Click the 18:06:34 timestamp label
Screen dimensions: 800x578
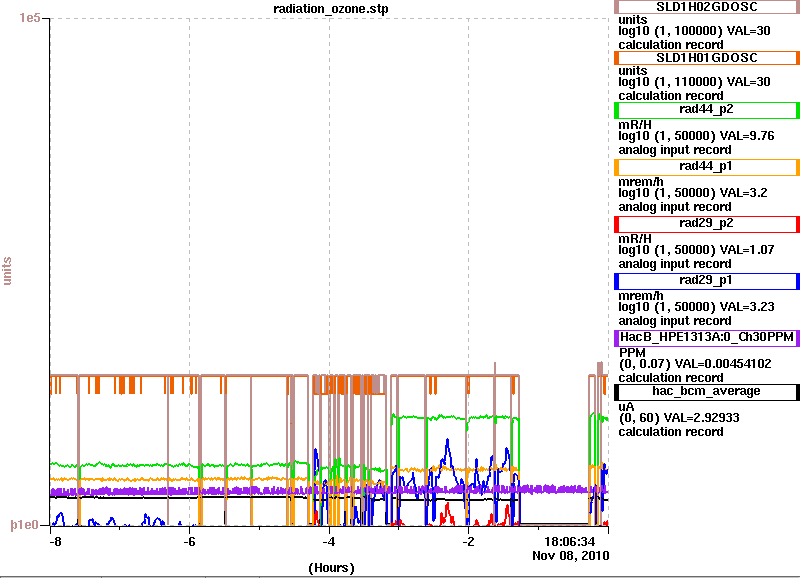pos(569,542)
